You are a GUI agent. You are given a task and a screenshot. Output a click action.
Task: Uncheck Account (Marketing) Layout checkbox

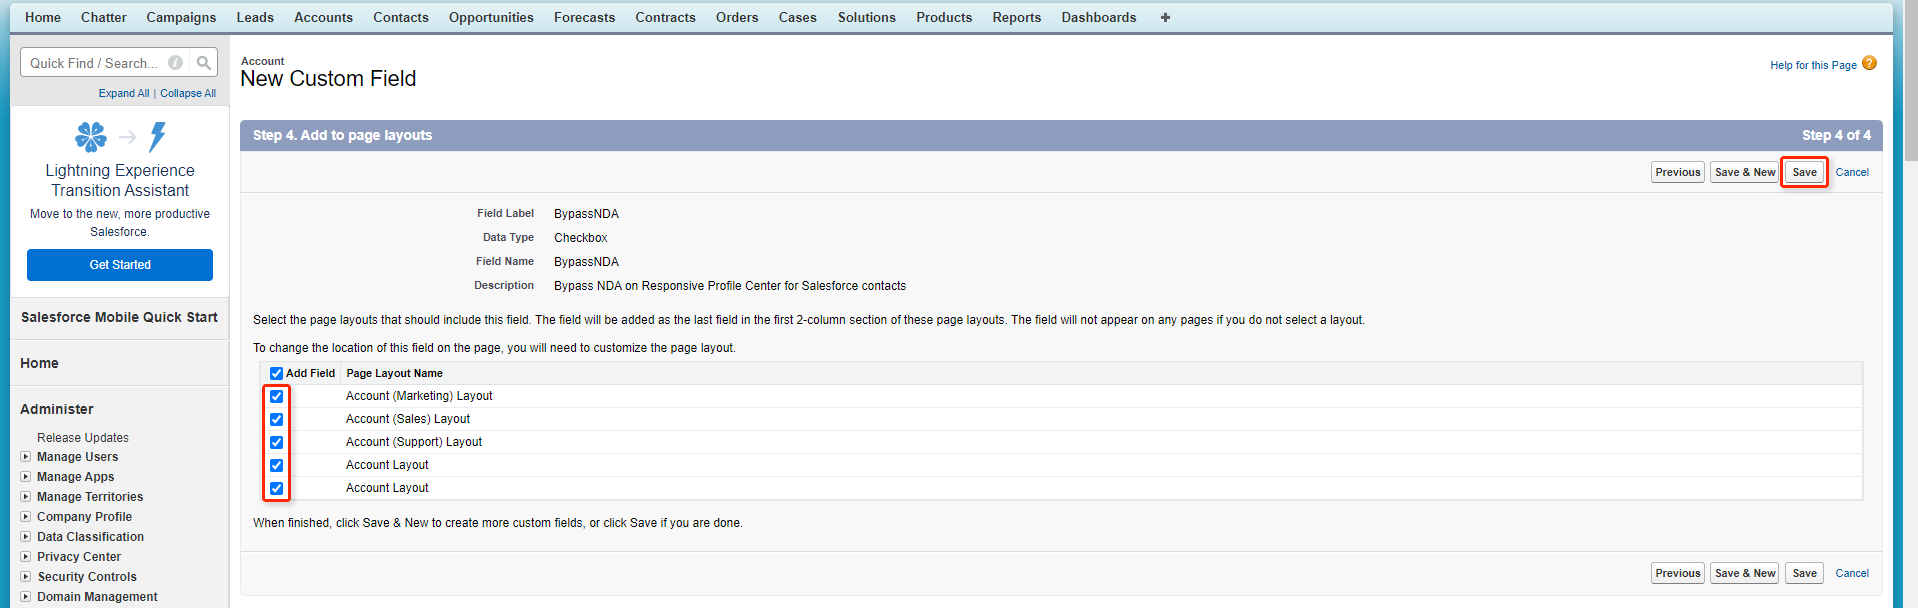pyautogui.click(x=277, y=397)
